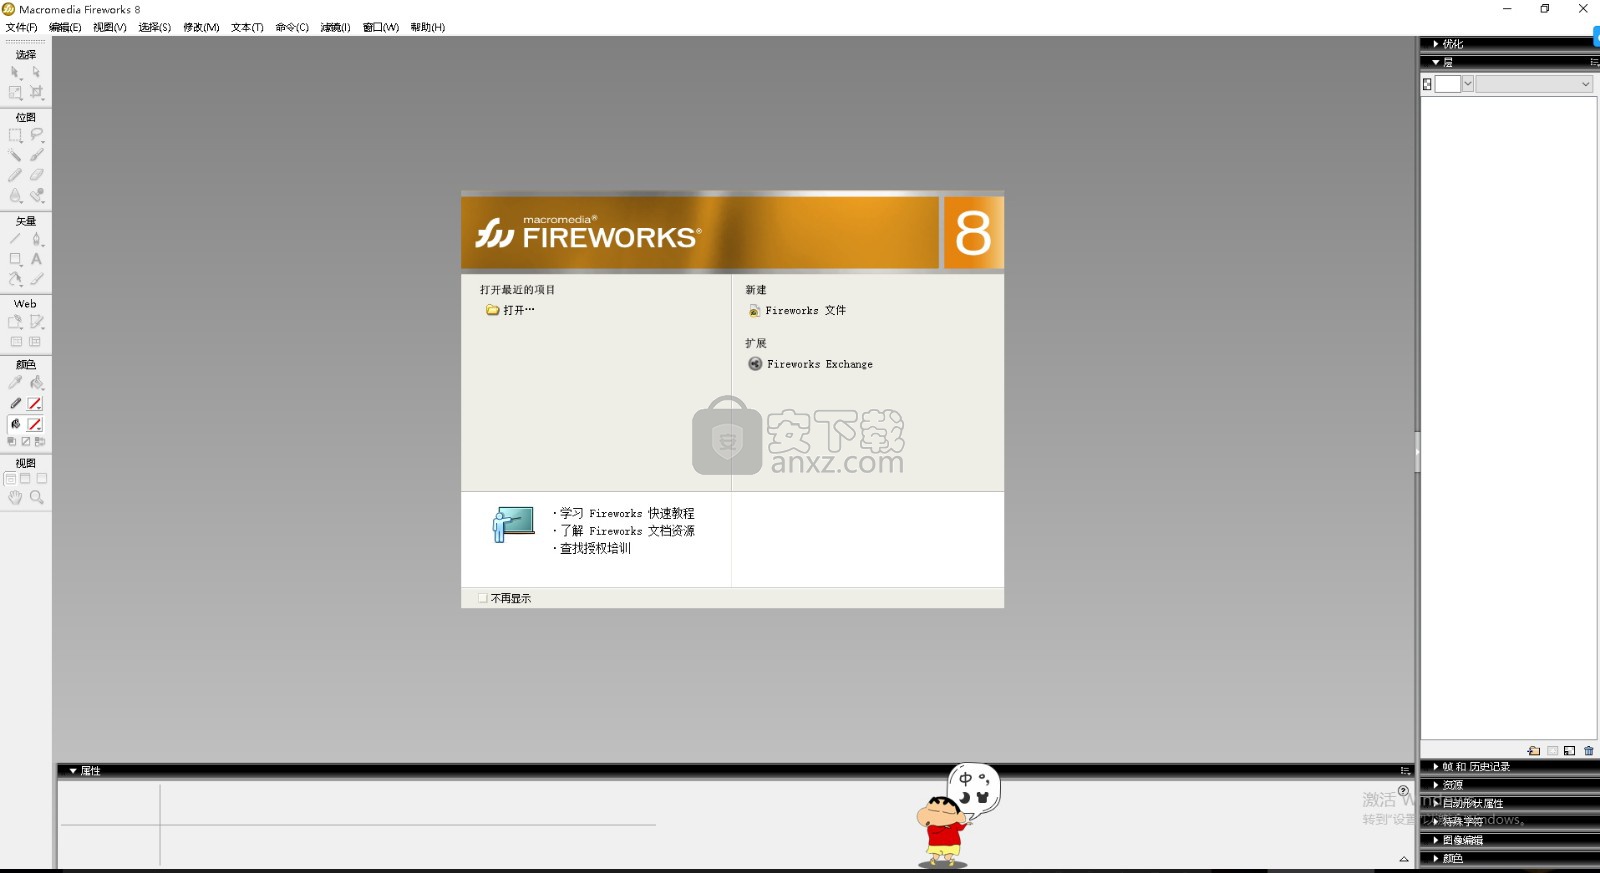Open 查找授权培训 link
This screenshot has width=1600, height=873.
(595, 548)
